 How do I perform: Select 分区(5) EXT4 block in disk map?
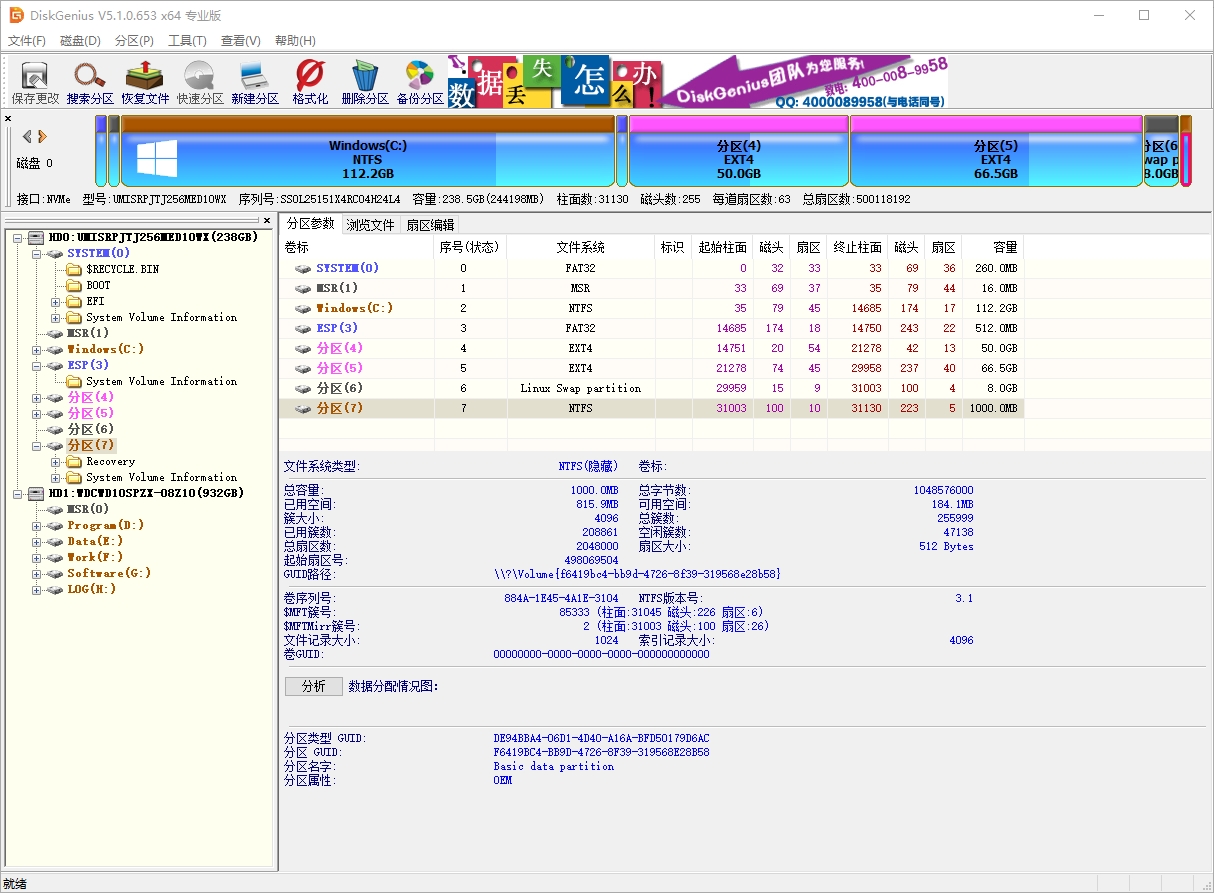click(x=996, y=152)
